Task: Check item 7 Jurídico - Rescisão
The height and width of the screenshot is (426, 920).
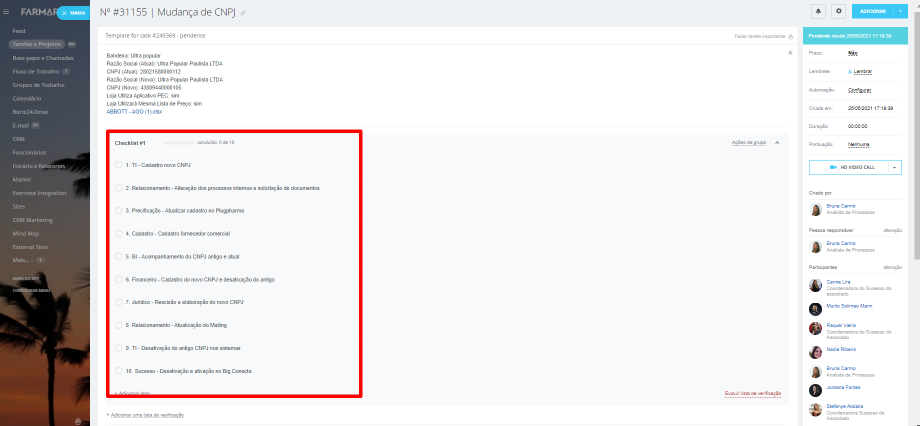Action: point(119,302)
